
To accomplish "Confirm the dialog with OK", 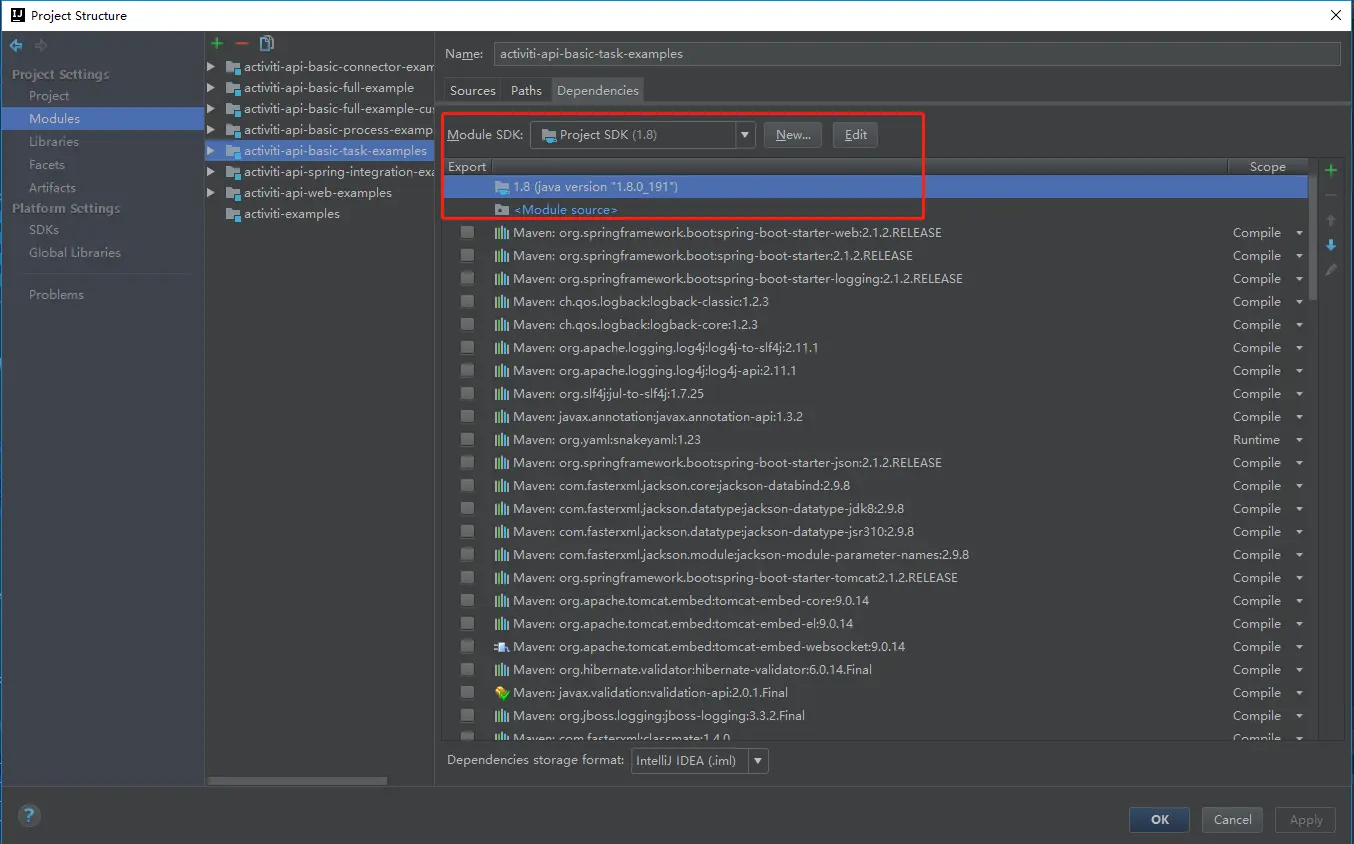I will (x=1159, y=820).
